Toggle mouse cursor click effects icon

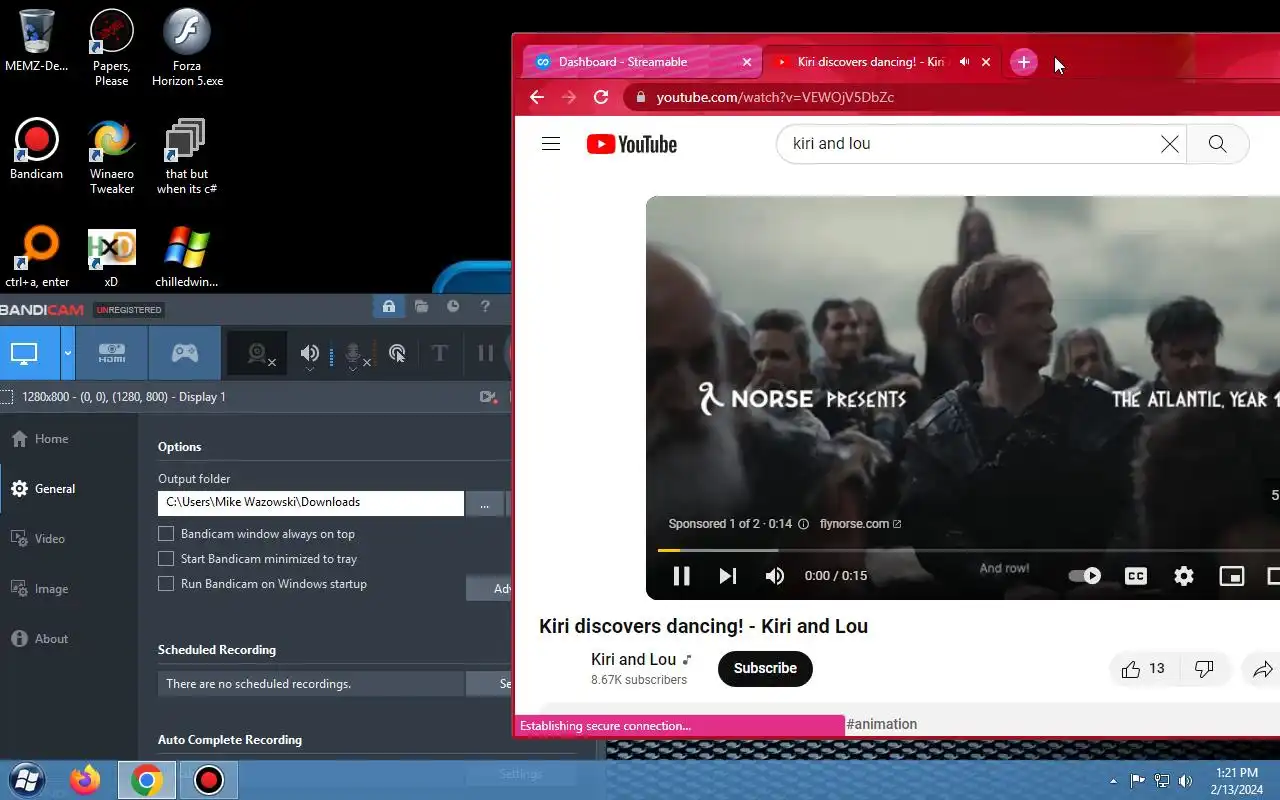coord(397,353)
